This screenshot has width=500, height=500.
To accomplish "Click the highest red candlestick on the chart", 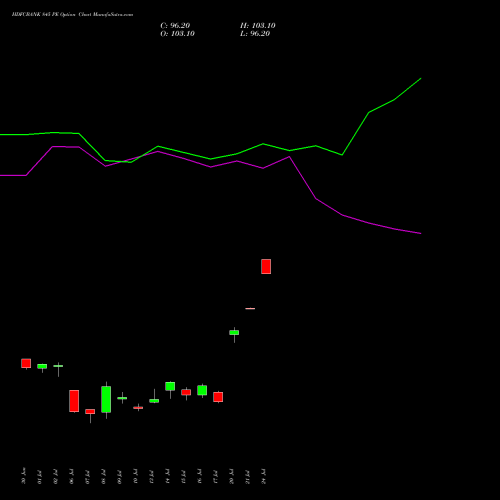I will 266,266.
